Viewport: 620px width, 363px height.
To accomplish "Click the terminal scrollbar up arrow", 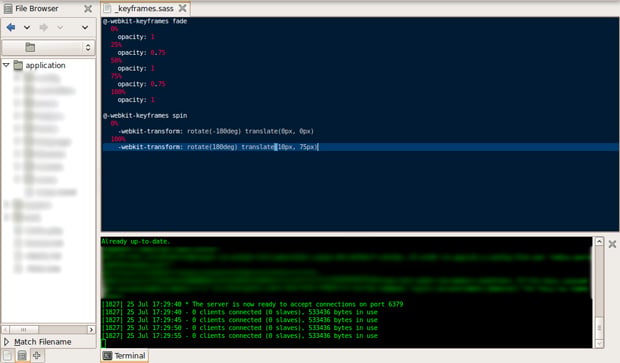I will pos(599,242).
